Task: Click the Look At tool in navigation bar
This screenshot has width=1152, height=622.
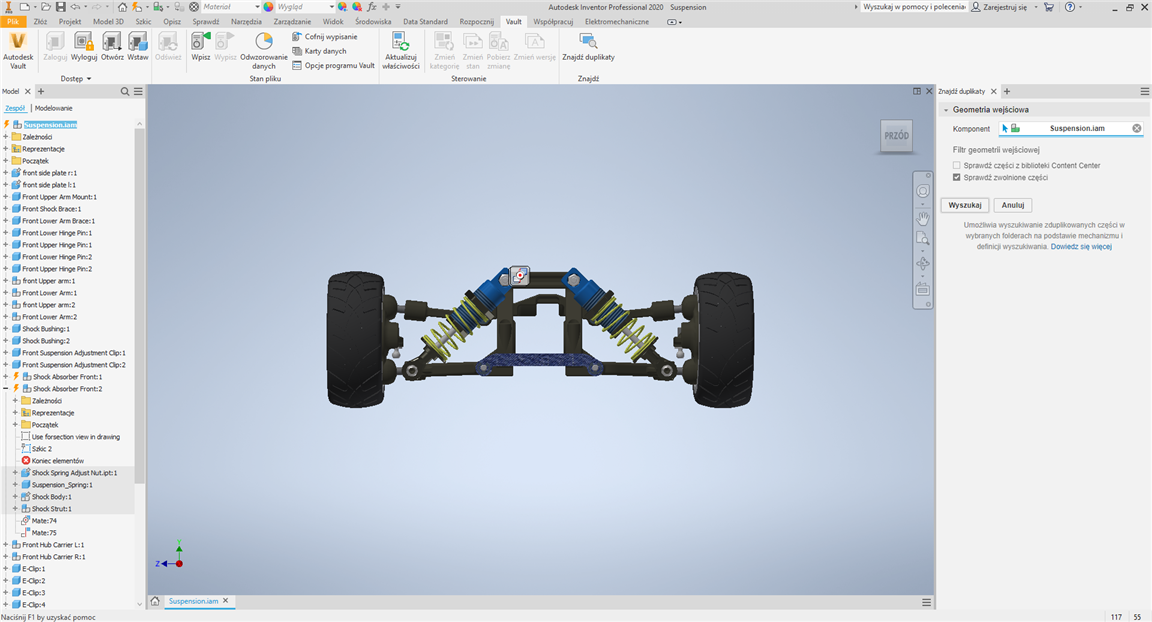Action: [x=923, y=289]
